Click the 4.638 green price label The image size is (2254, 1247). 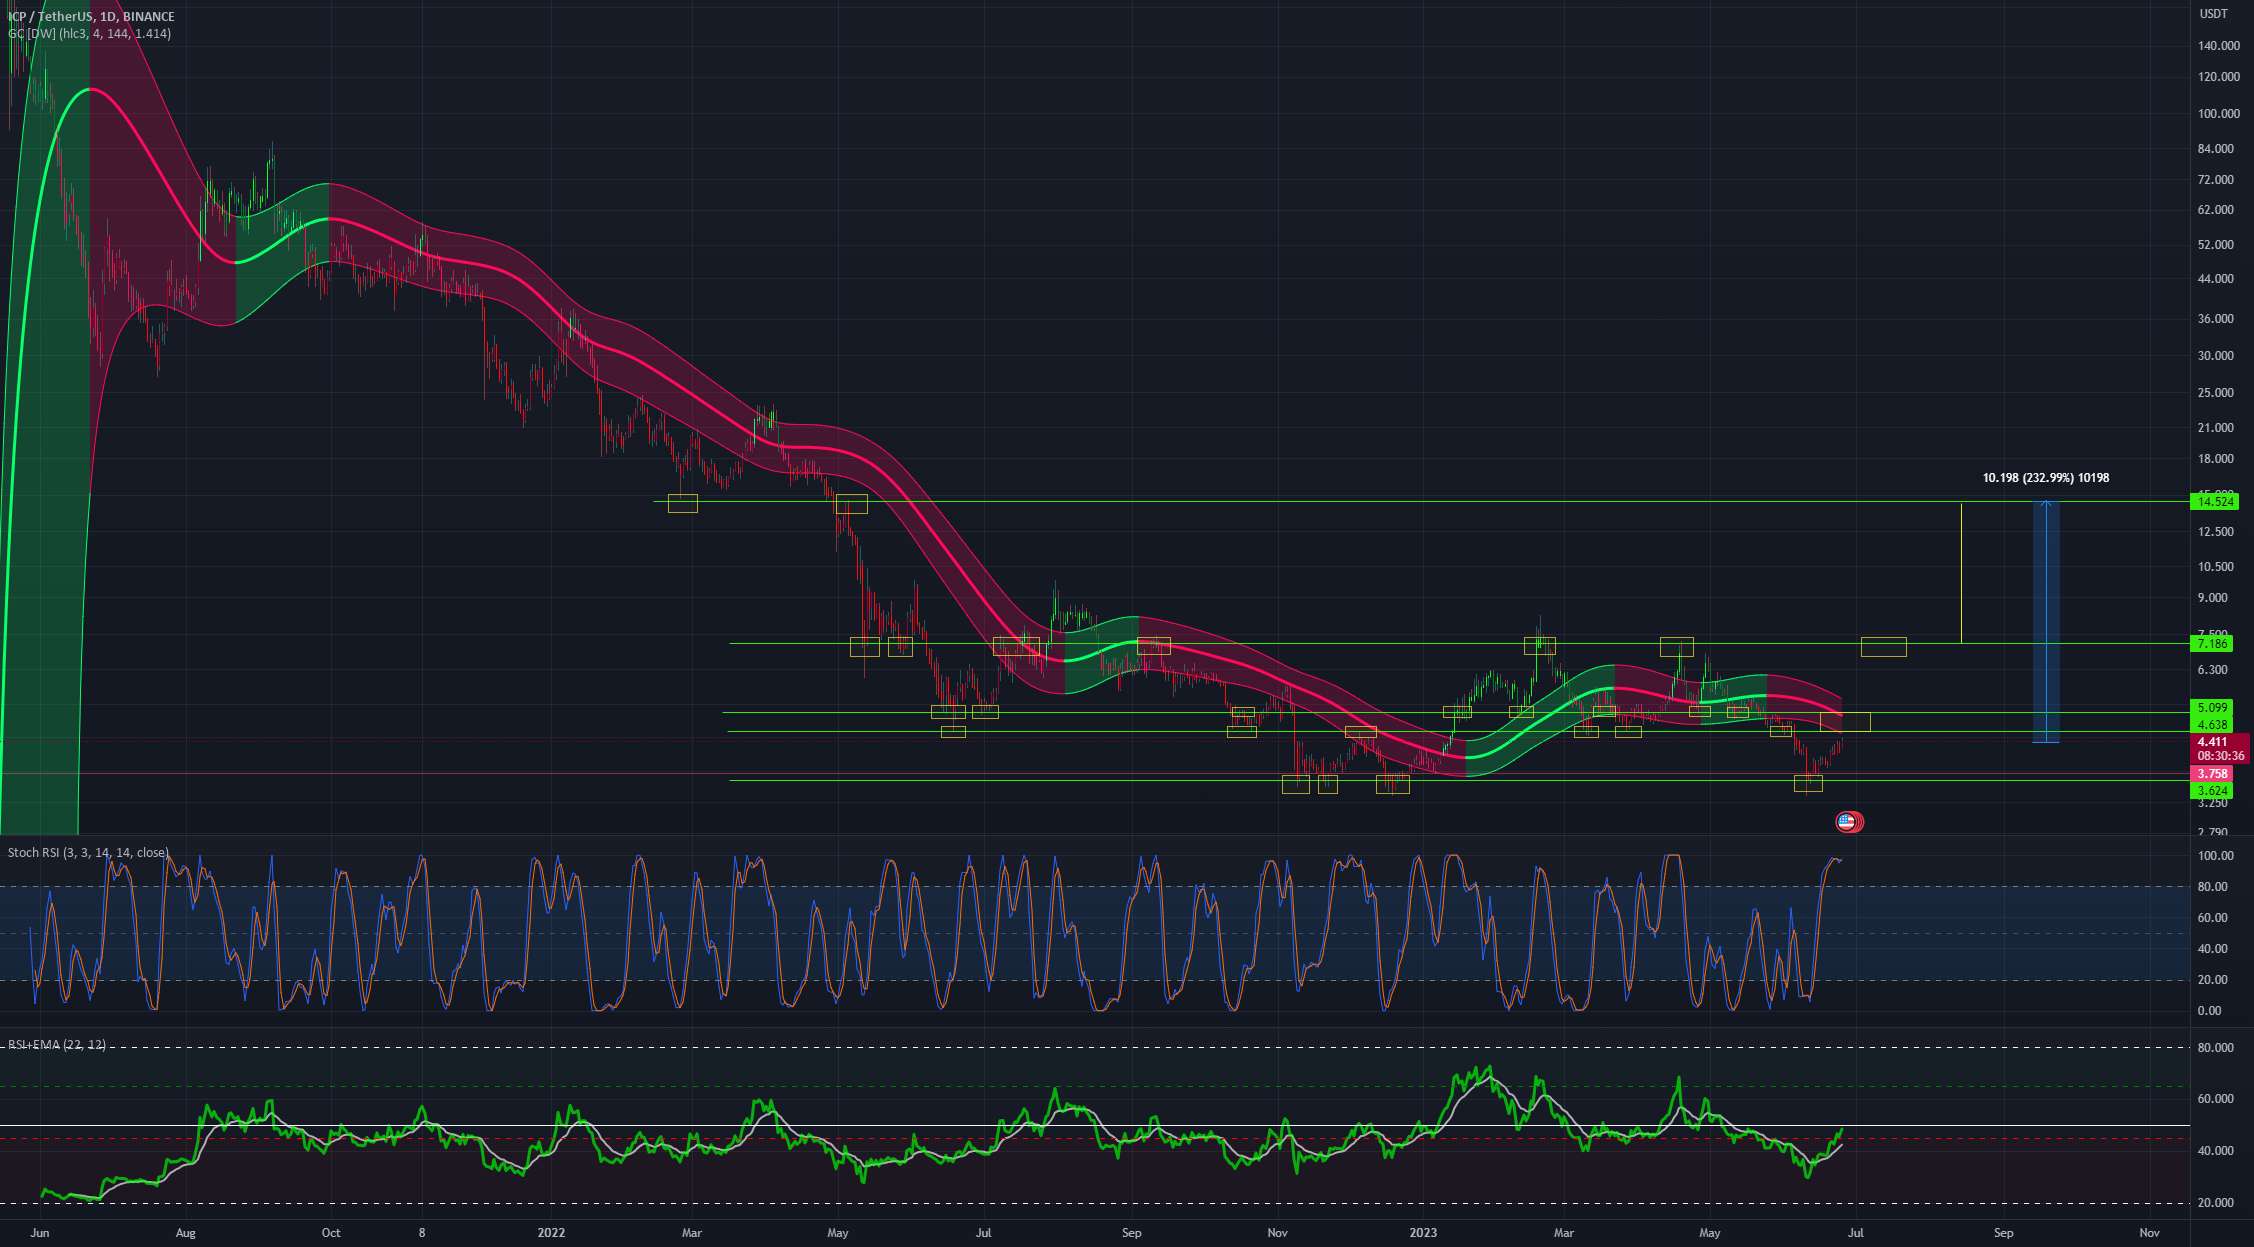click(2212, 724)
